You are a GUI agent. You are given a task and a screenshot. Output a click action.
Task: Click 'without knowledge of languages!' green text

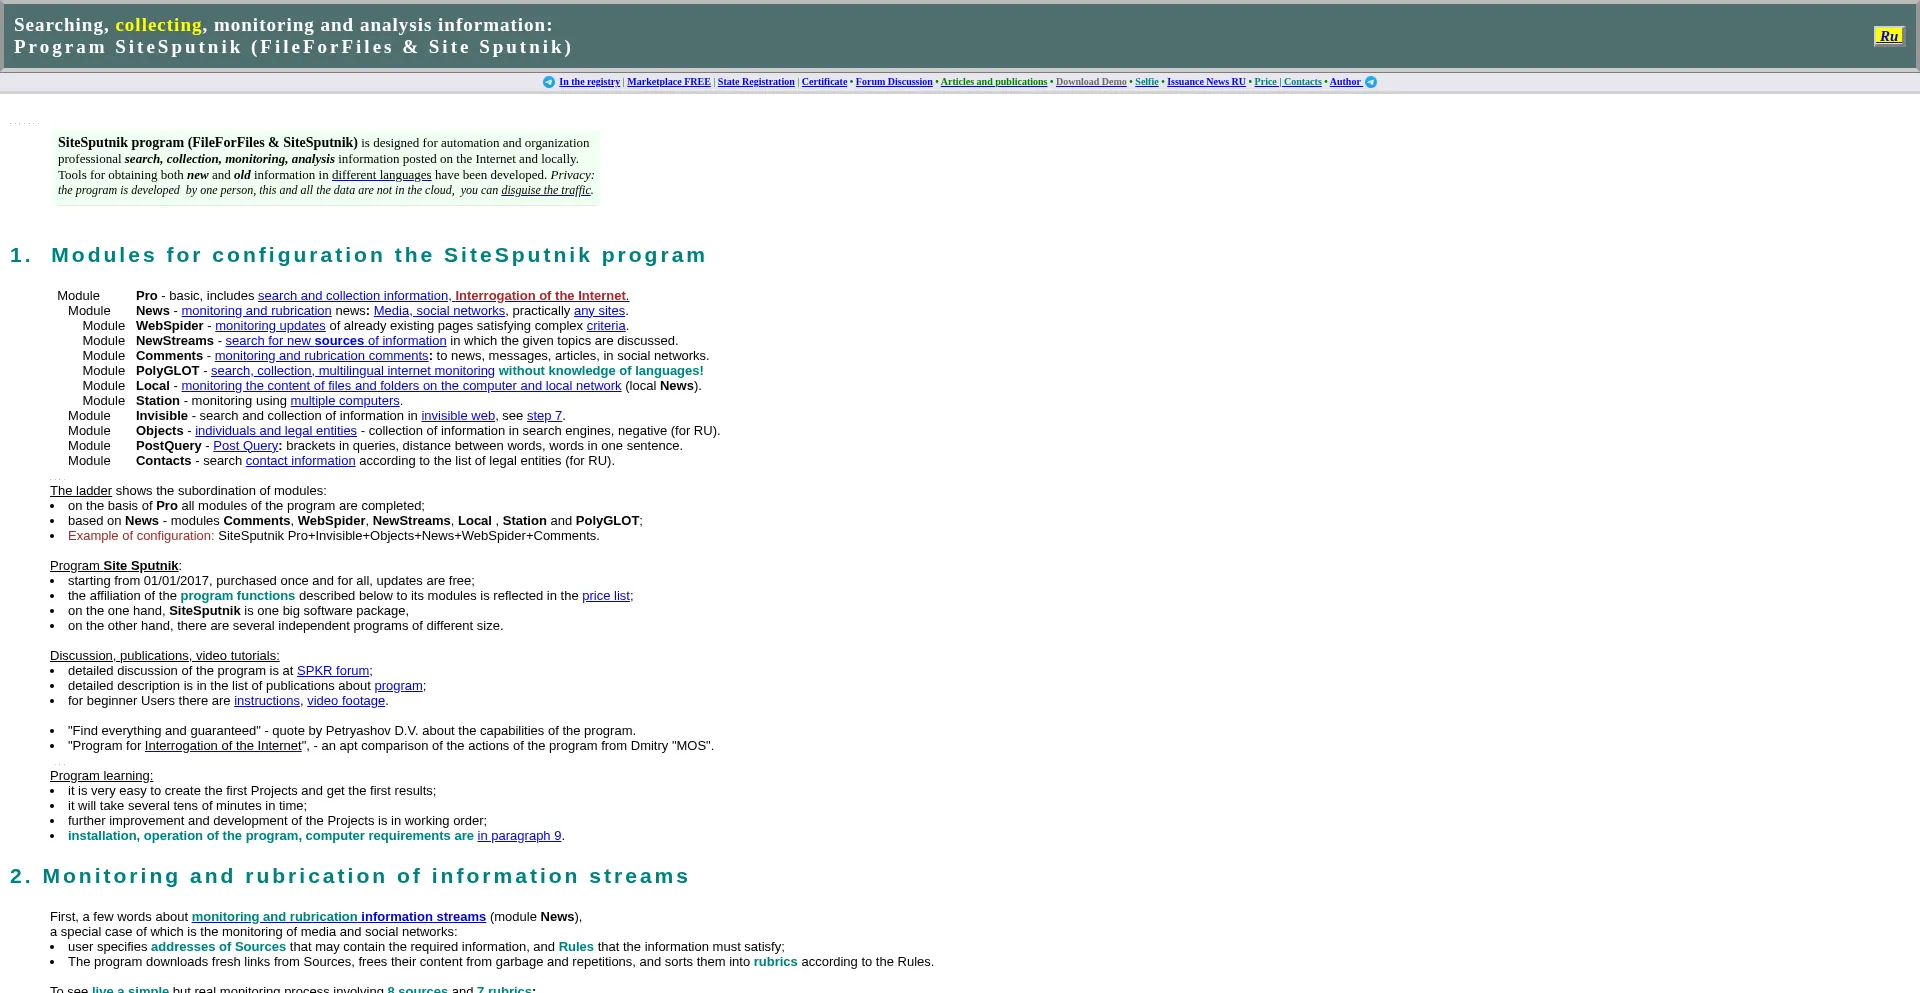[x=601, y=371]
